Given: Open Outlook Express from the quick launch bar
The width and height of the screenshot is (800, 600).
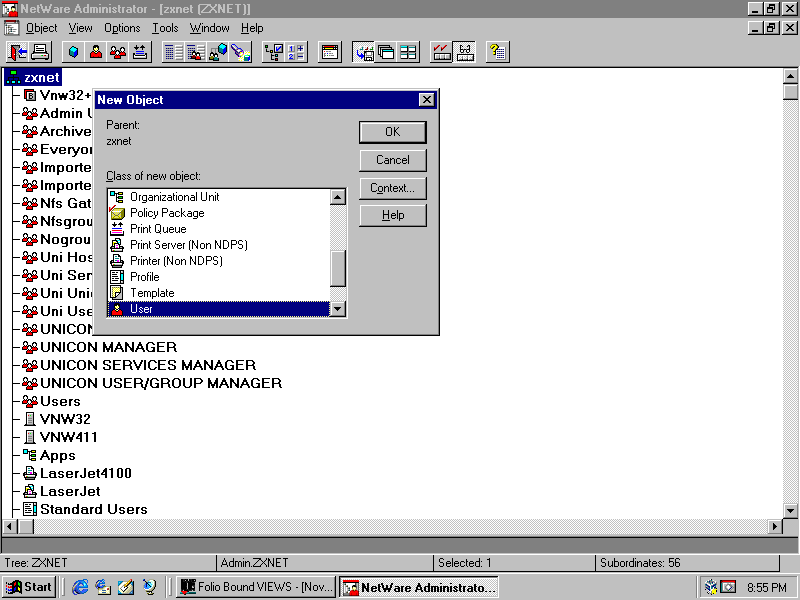Looking at the screenshot, I should click(x=104, y=587).
